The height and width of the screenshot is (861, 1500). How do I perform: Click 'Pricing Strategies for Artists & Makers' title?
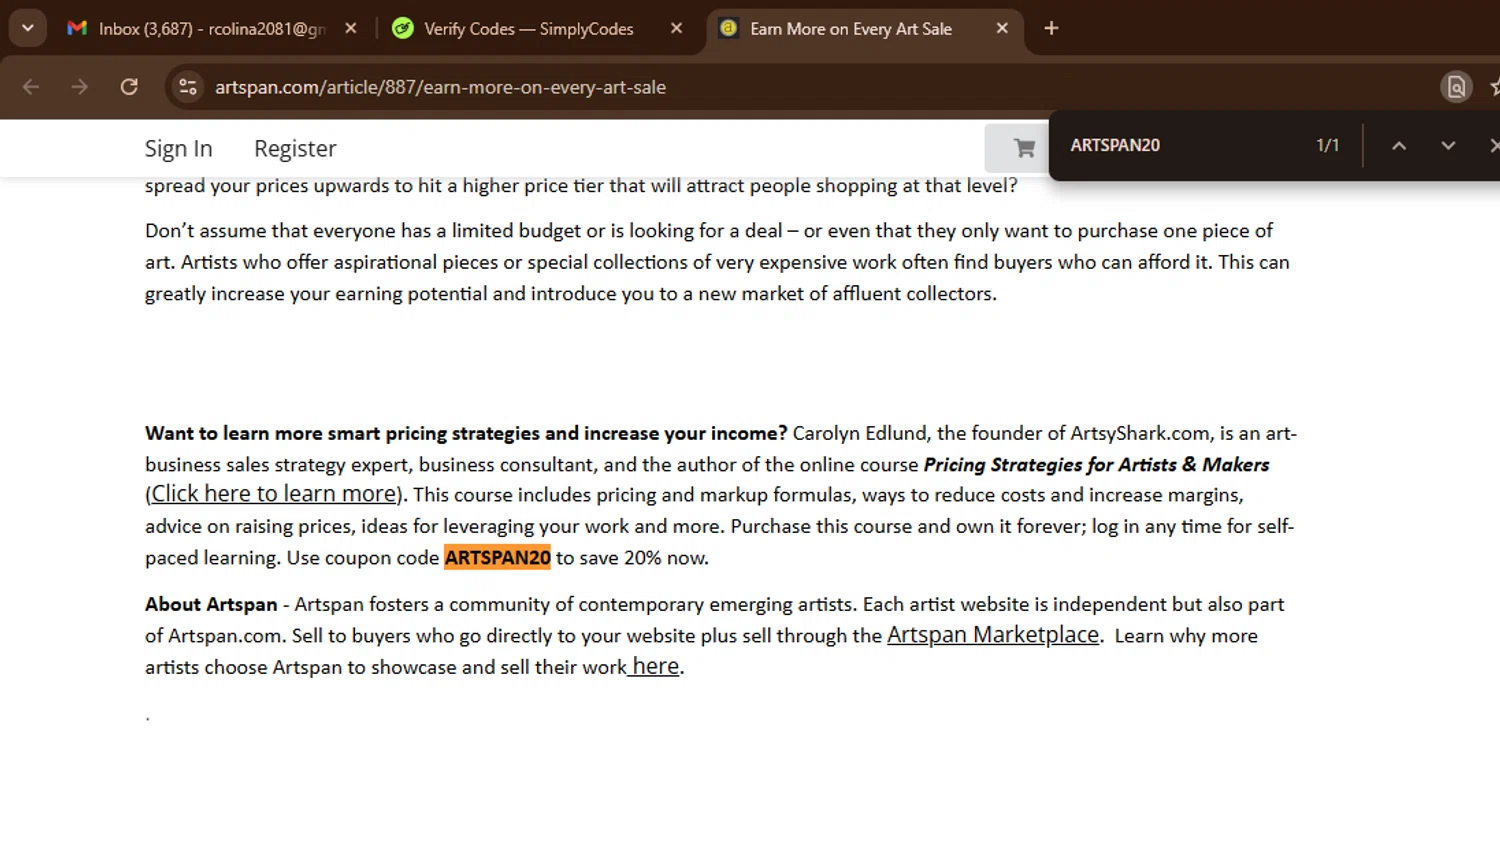coord(1096,465)
